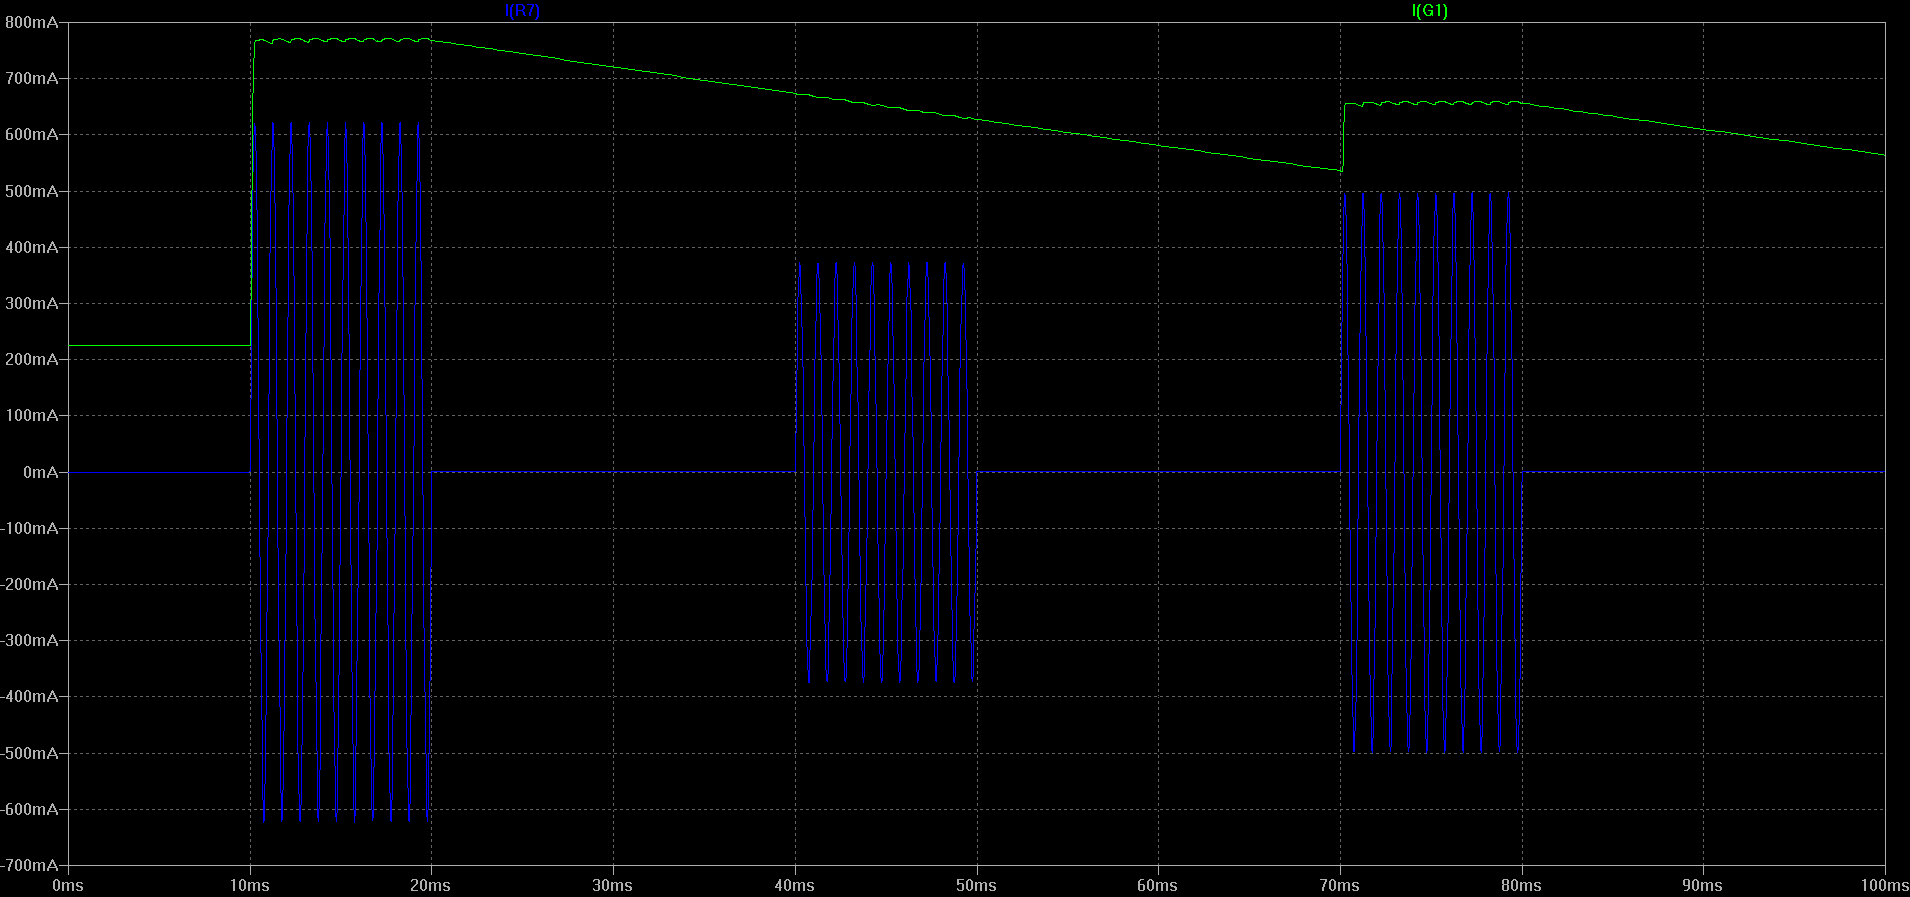This screenshot has width=1910, height=897.
Task: Click the 100ms time axis label
Action: (x=1885, y=885)
